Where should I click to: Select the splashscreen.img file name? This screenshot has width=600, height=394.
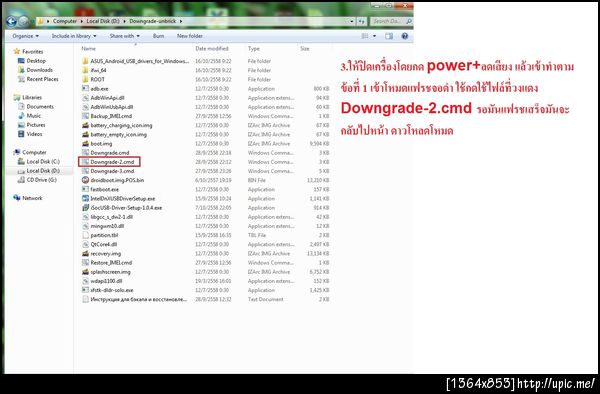(x=110, y=272)
